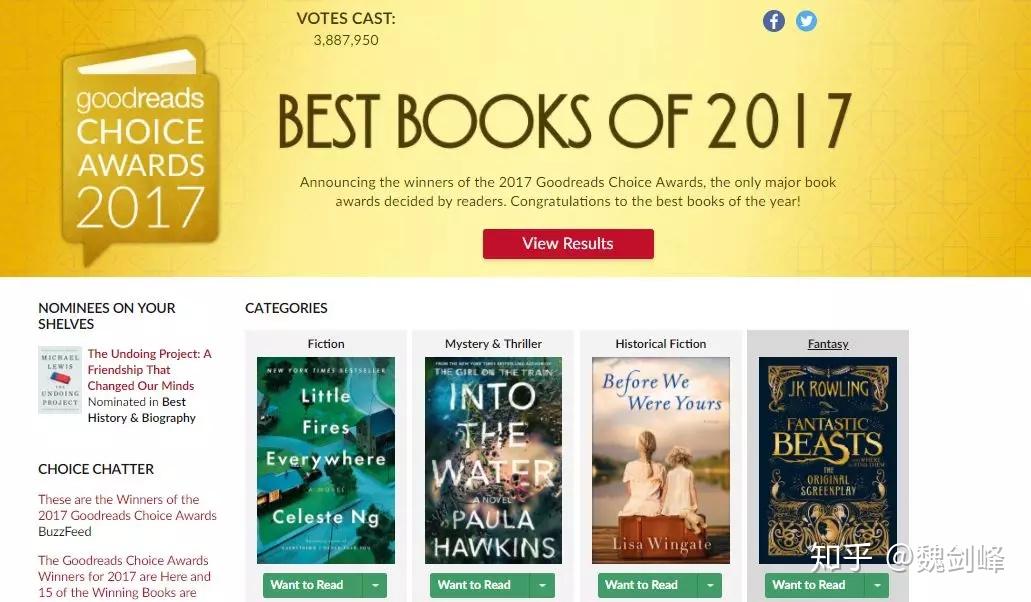Expand shelf dropdown under Fantastic Beasts
This screenshot has width=1031, height=602.
877,585
